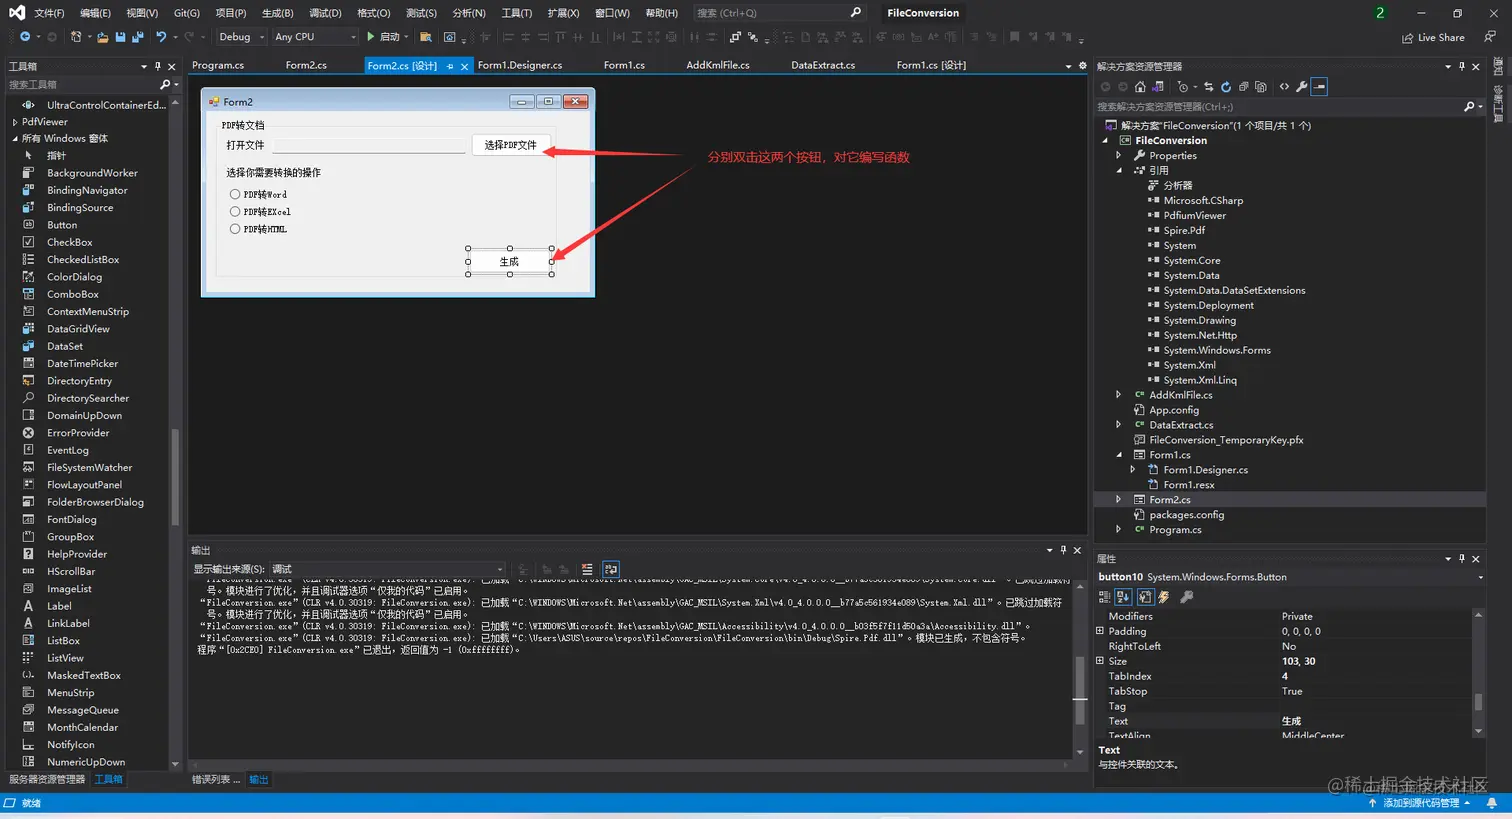
Task: Open the 文件(F) menu
Action: [49, 13]
